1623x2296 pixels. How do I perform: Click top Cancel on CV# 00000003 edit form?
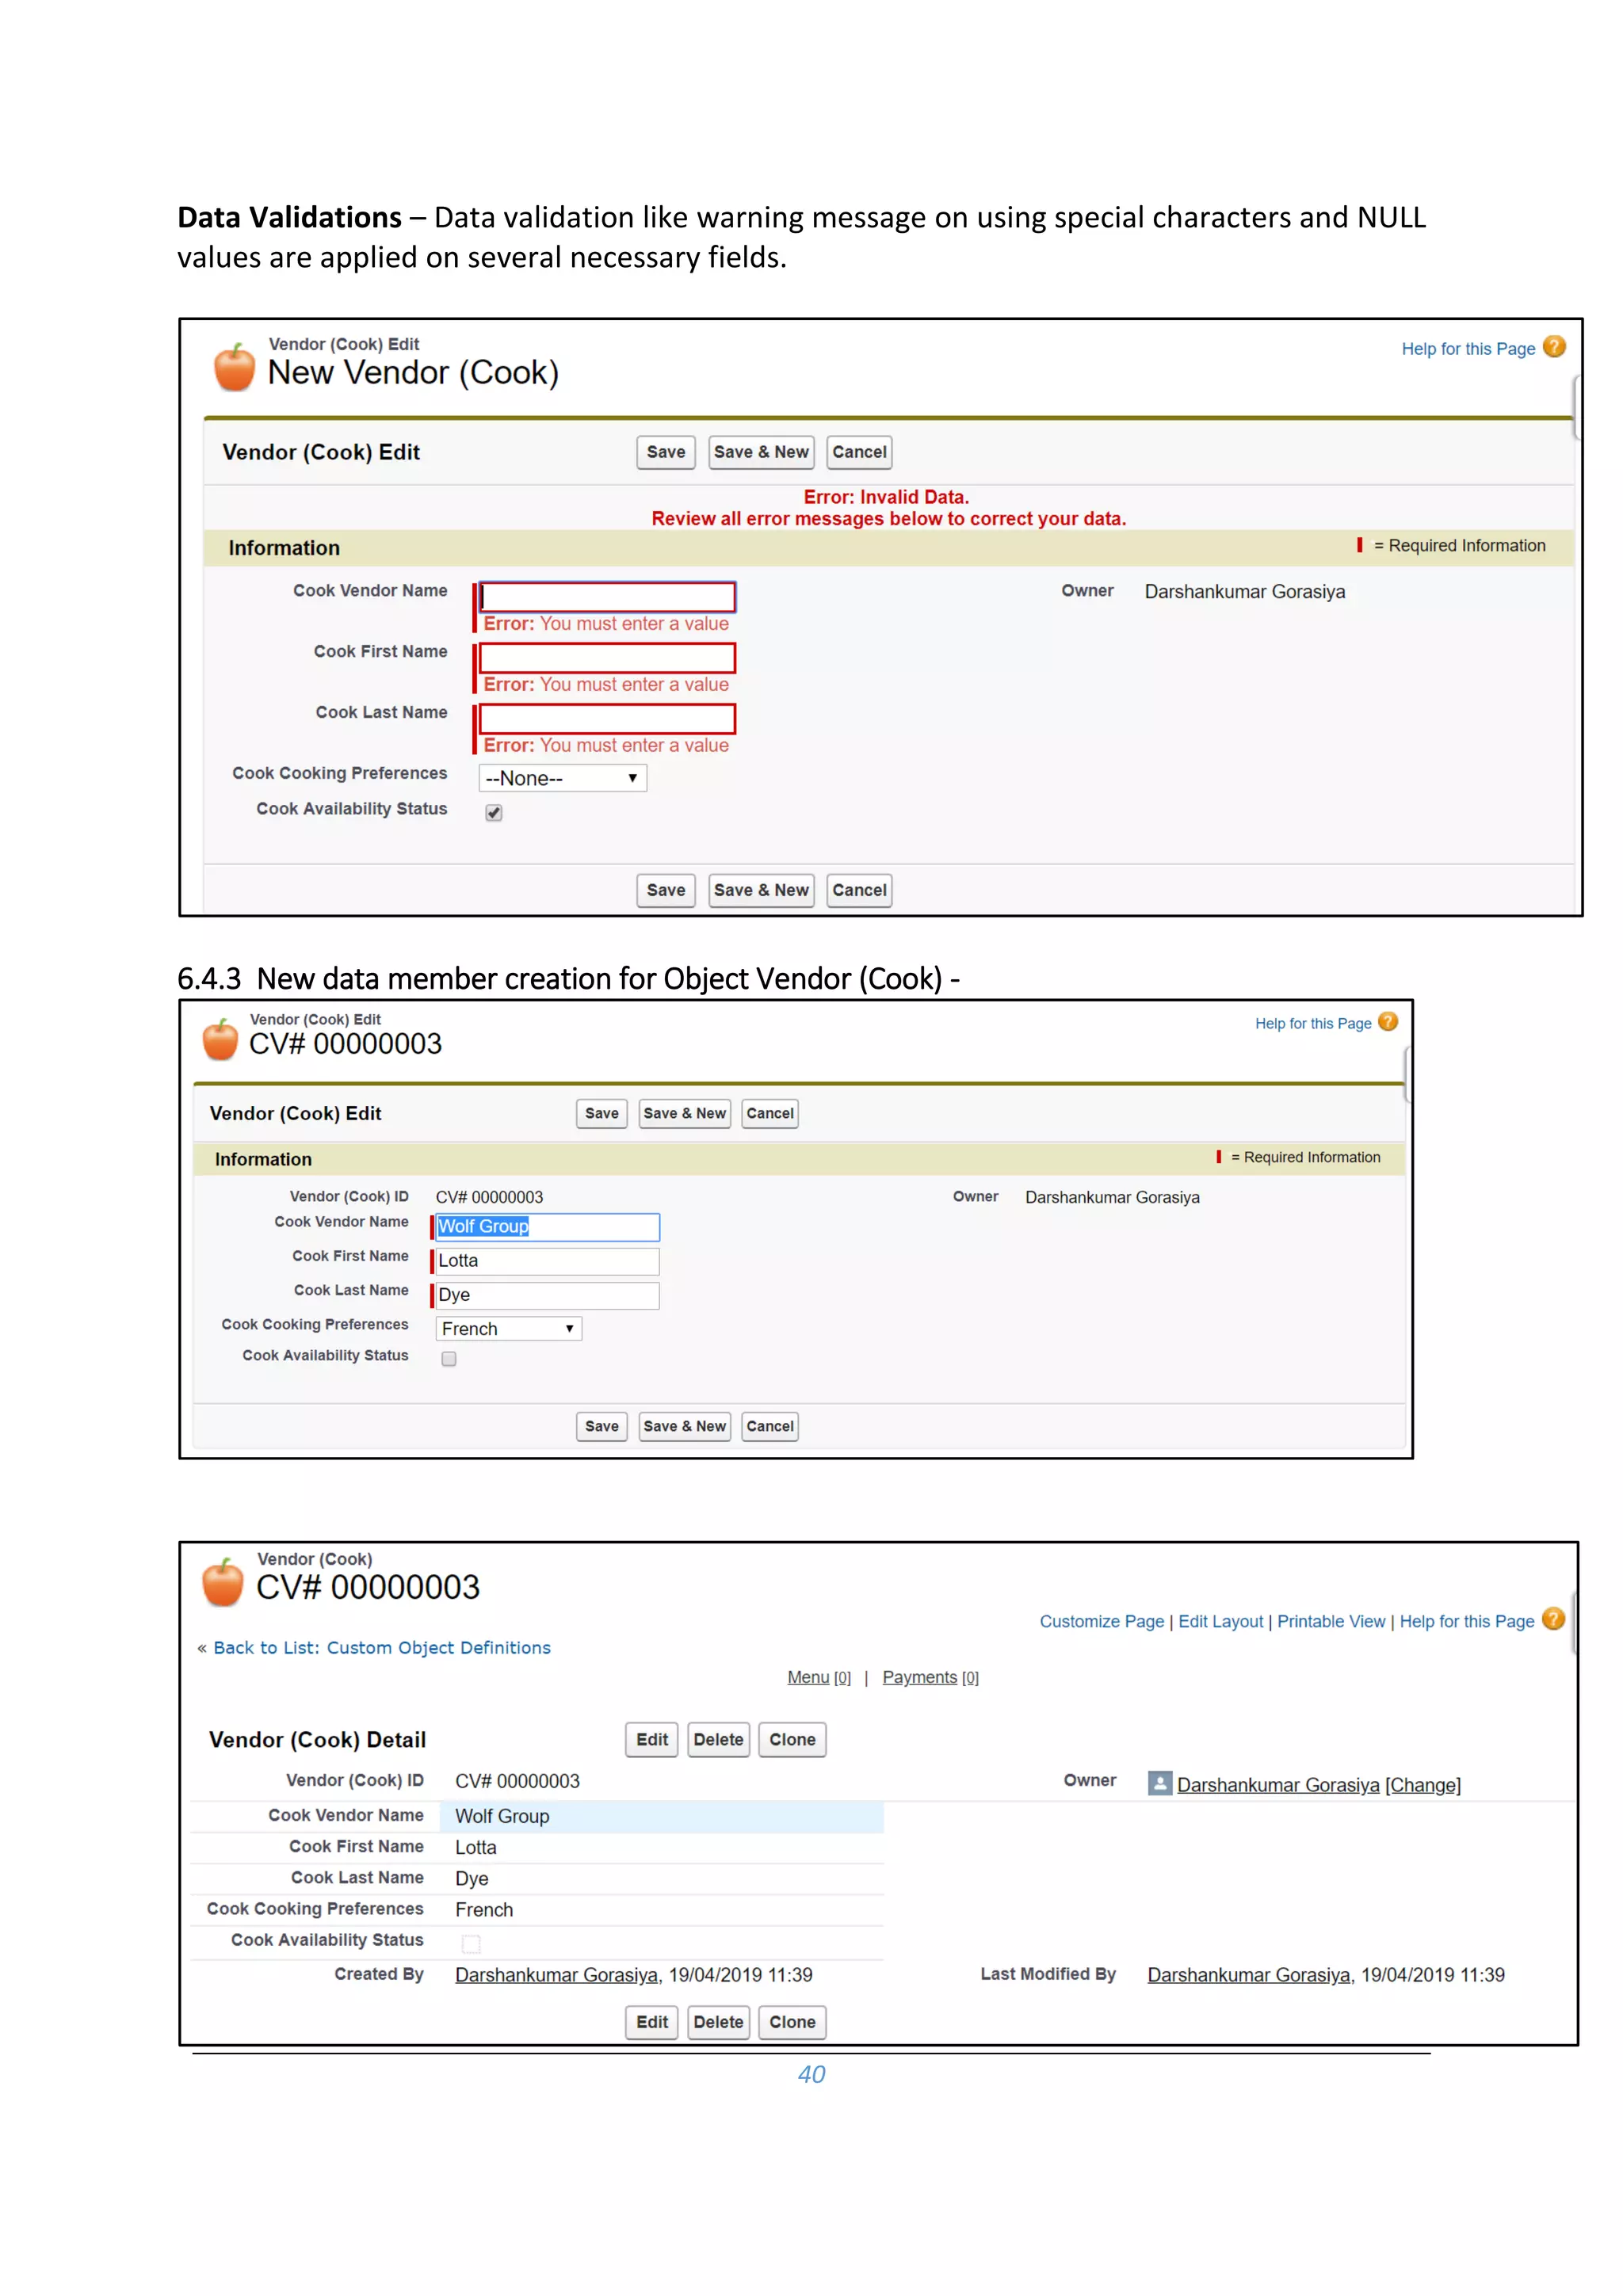(x=770, y=1113)
